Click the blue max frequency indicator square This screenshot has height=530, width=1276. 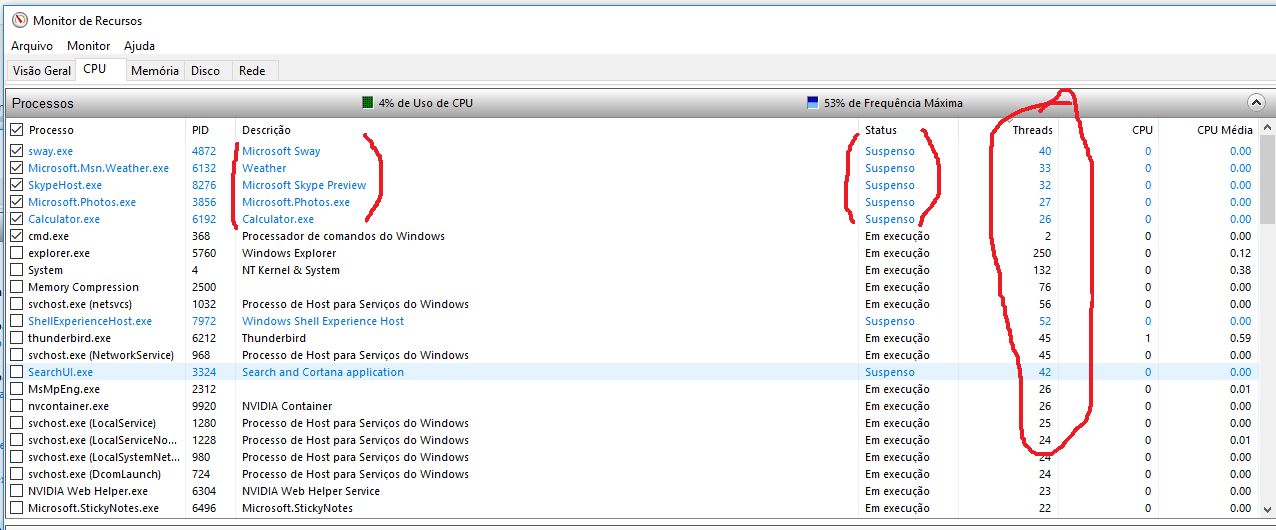tap(813, 103)
